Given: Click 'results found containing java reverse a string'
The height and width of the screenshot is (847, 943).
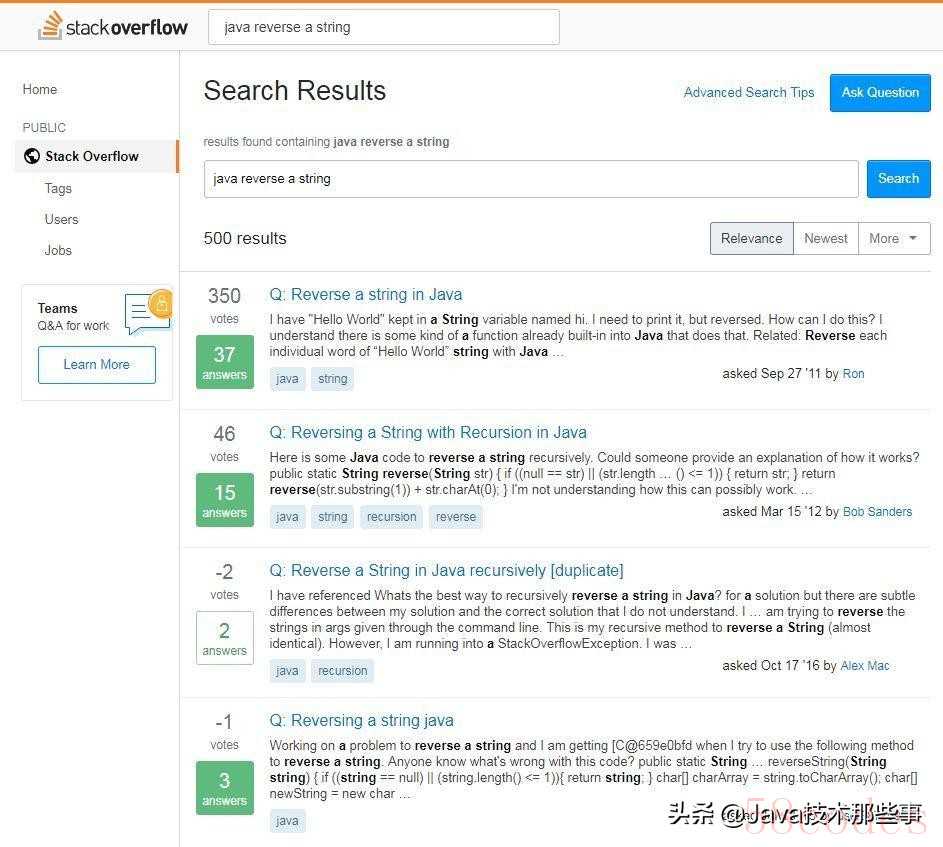Looking at the screenshot, I should tap(327, 142).
